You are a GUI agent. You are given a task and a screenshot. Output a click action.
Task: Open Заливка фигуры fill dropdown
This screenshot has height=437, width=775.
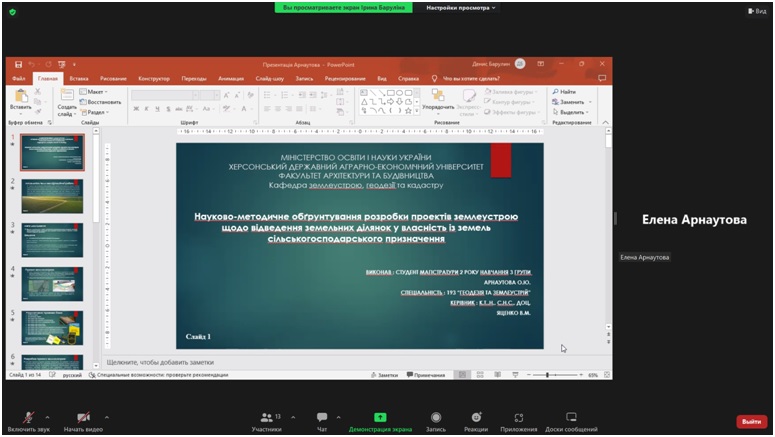click(x=510, y=92)
